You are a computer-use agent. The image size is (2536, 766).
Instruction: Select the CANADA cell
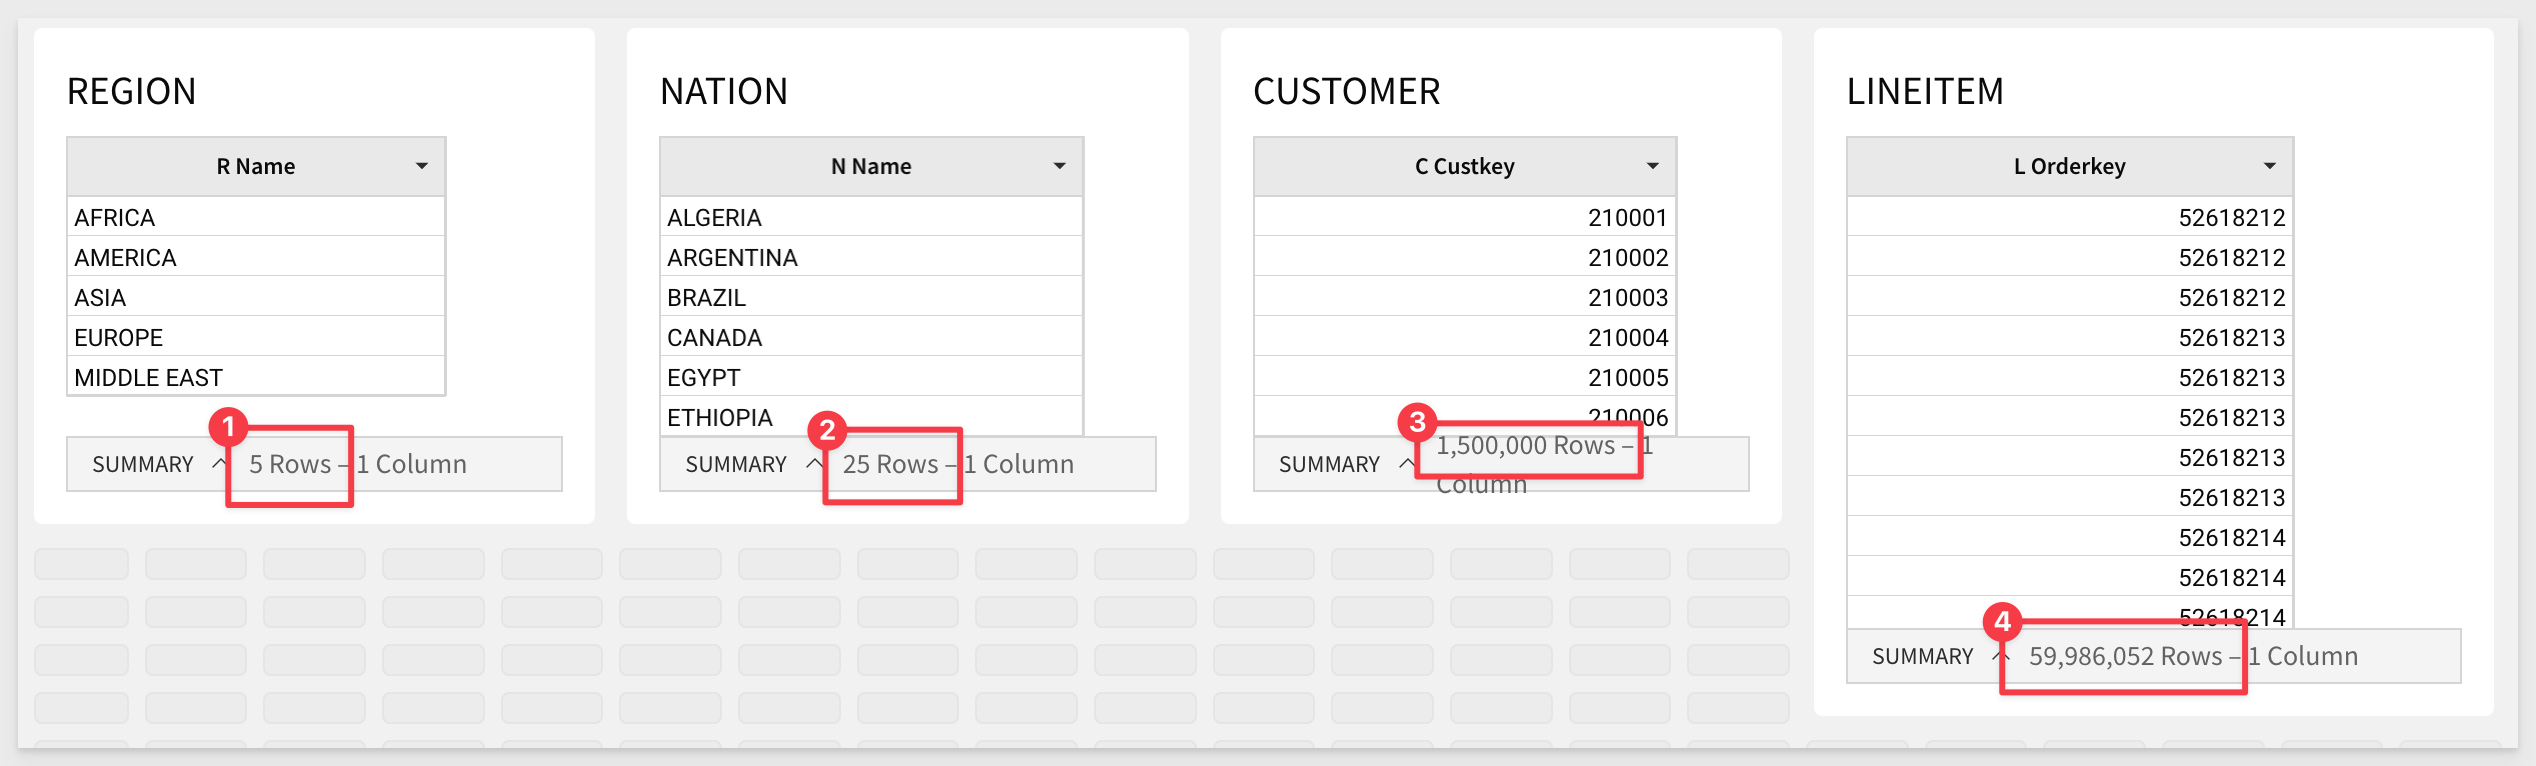(871, 337)
